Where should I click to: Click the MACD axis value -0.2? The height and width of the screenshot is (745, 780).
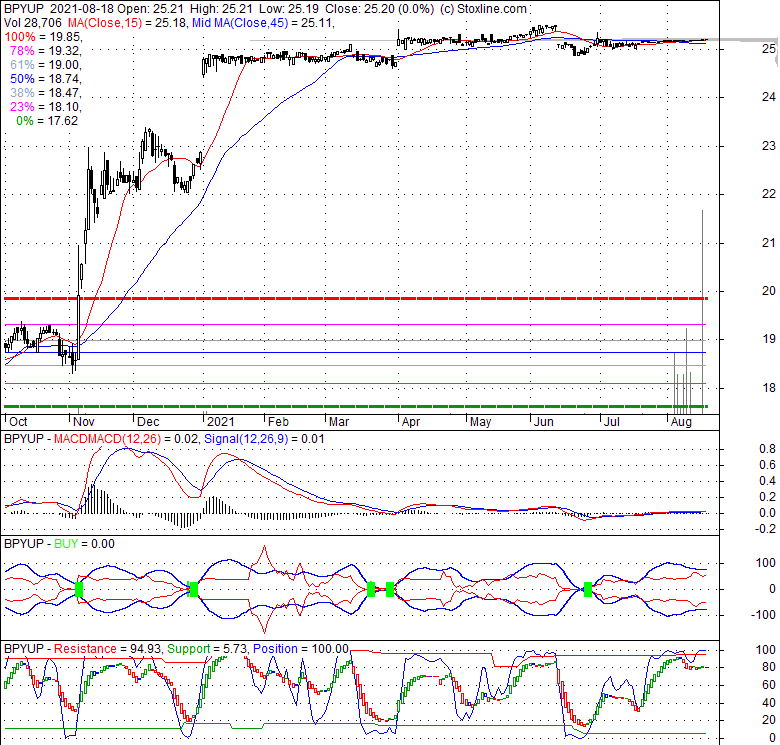766,529
